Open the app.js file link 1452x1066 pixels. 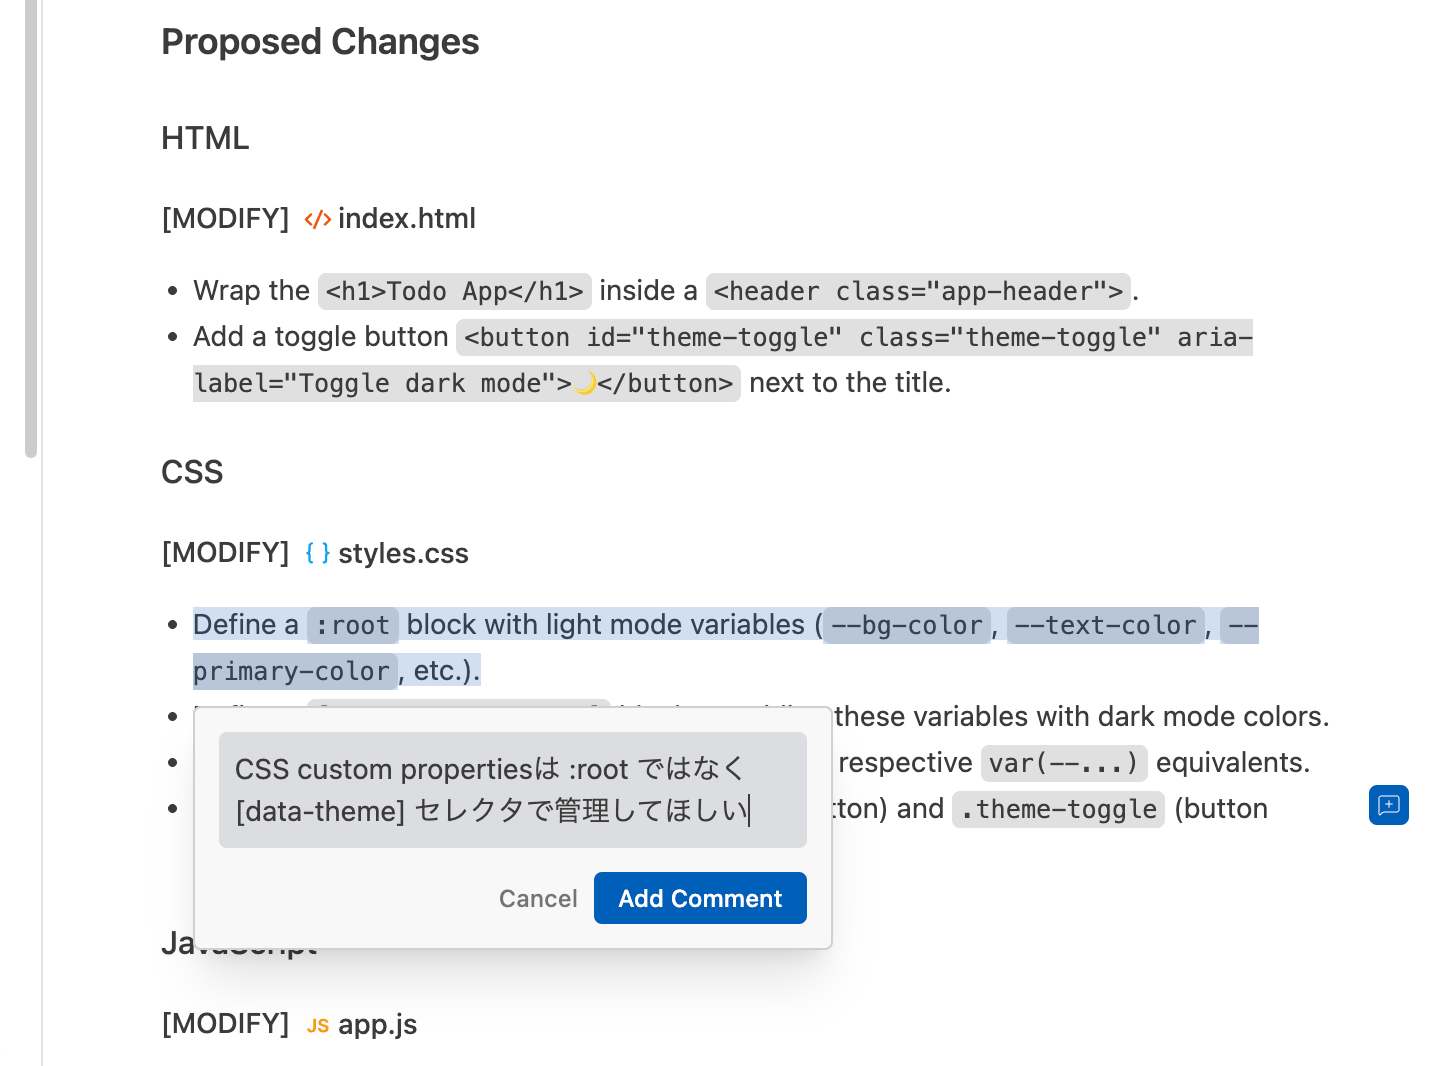[377, 1025]
